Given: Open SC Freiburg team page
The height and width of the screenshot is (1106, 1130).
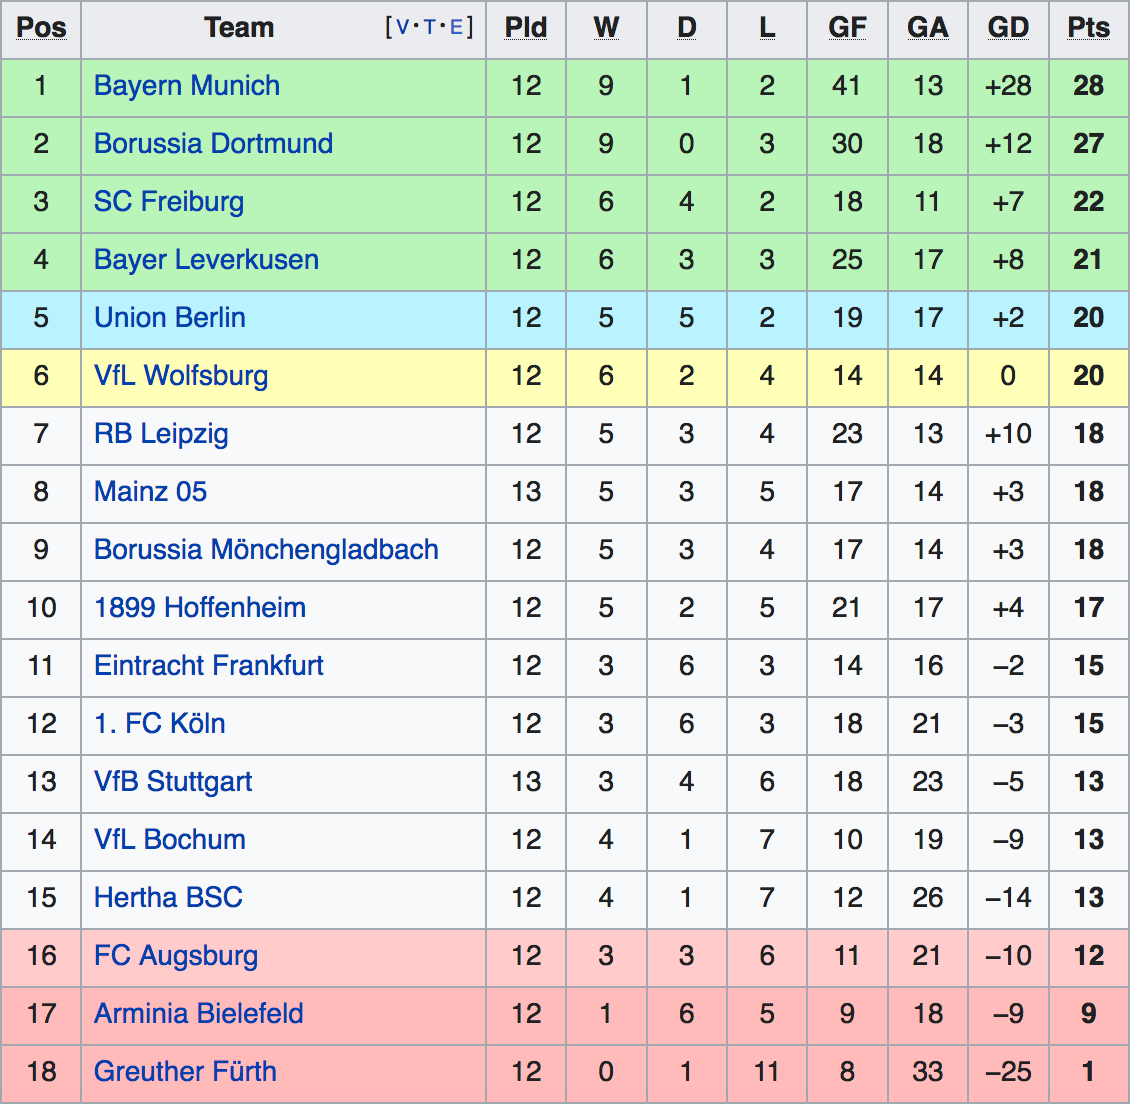Looking at the screenshot, I should pyautogui.click(x=168, y=202).
